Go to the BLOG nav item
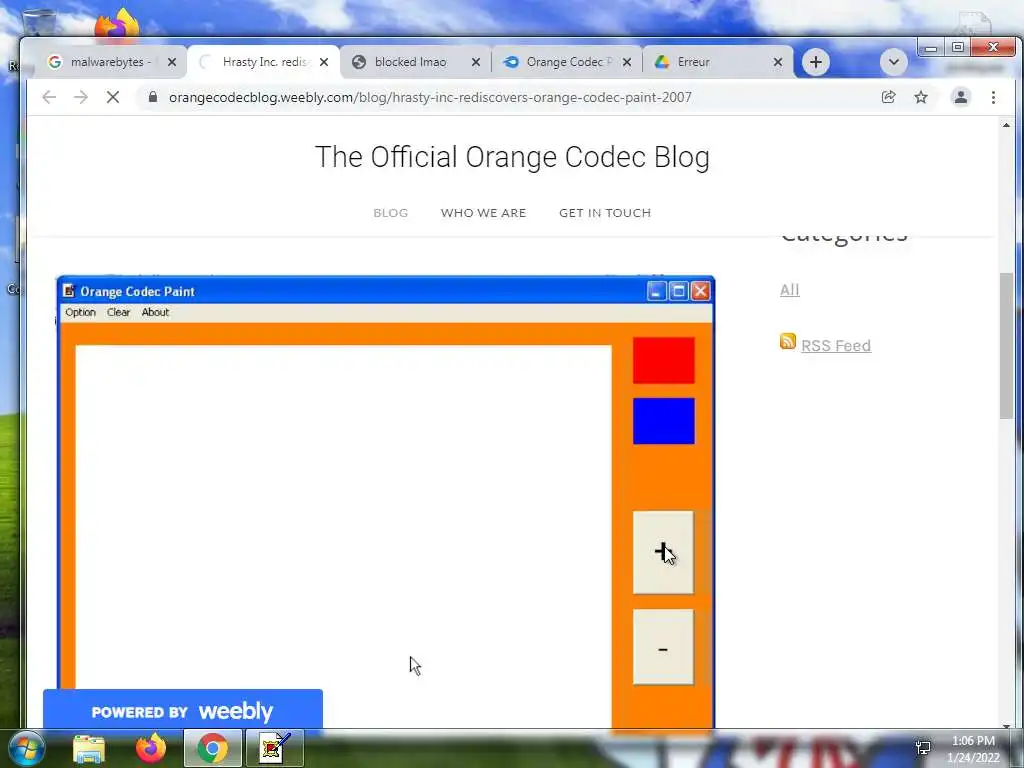The image size is (1024, 768). click(x=391, y=213)
